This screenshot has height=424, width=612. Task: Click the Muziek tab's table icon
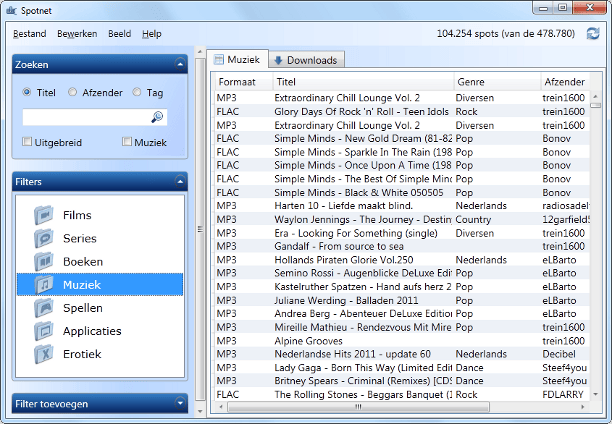(219, 60)
